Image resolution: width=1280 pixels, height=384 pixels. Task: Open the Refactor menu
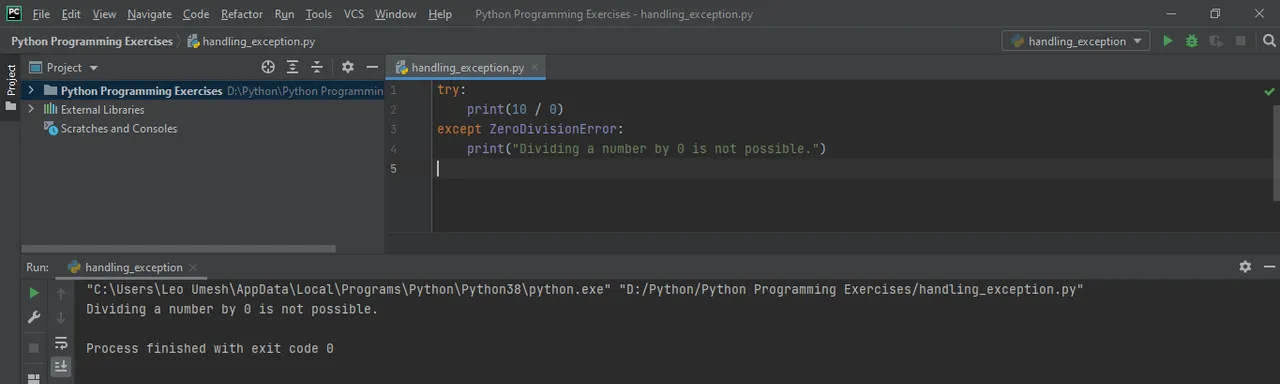242,14
